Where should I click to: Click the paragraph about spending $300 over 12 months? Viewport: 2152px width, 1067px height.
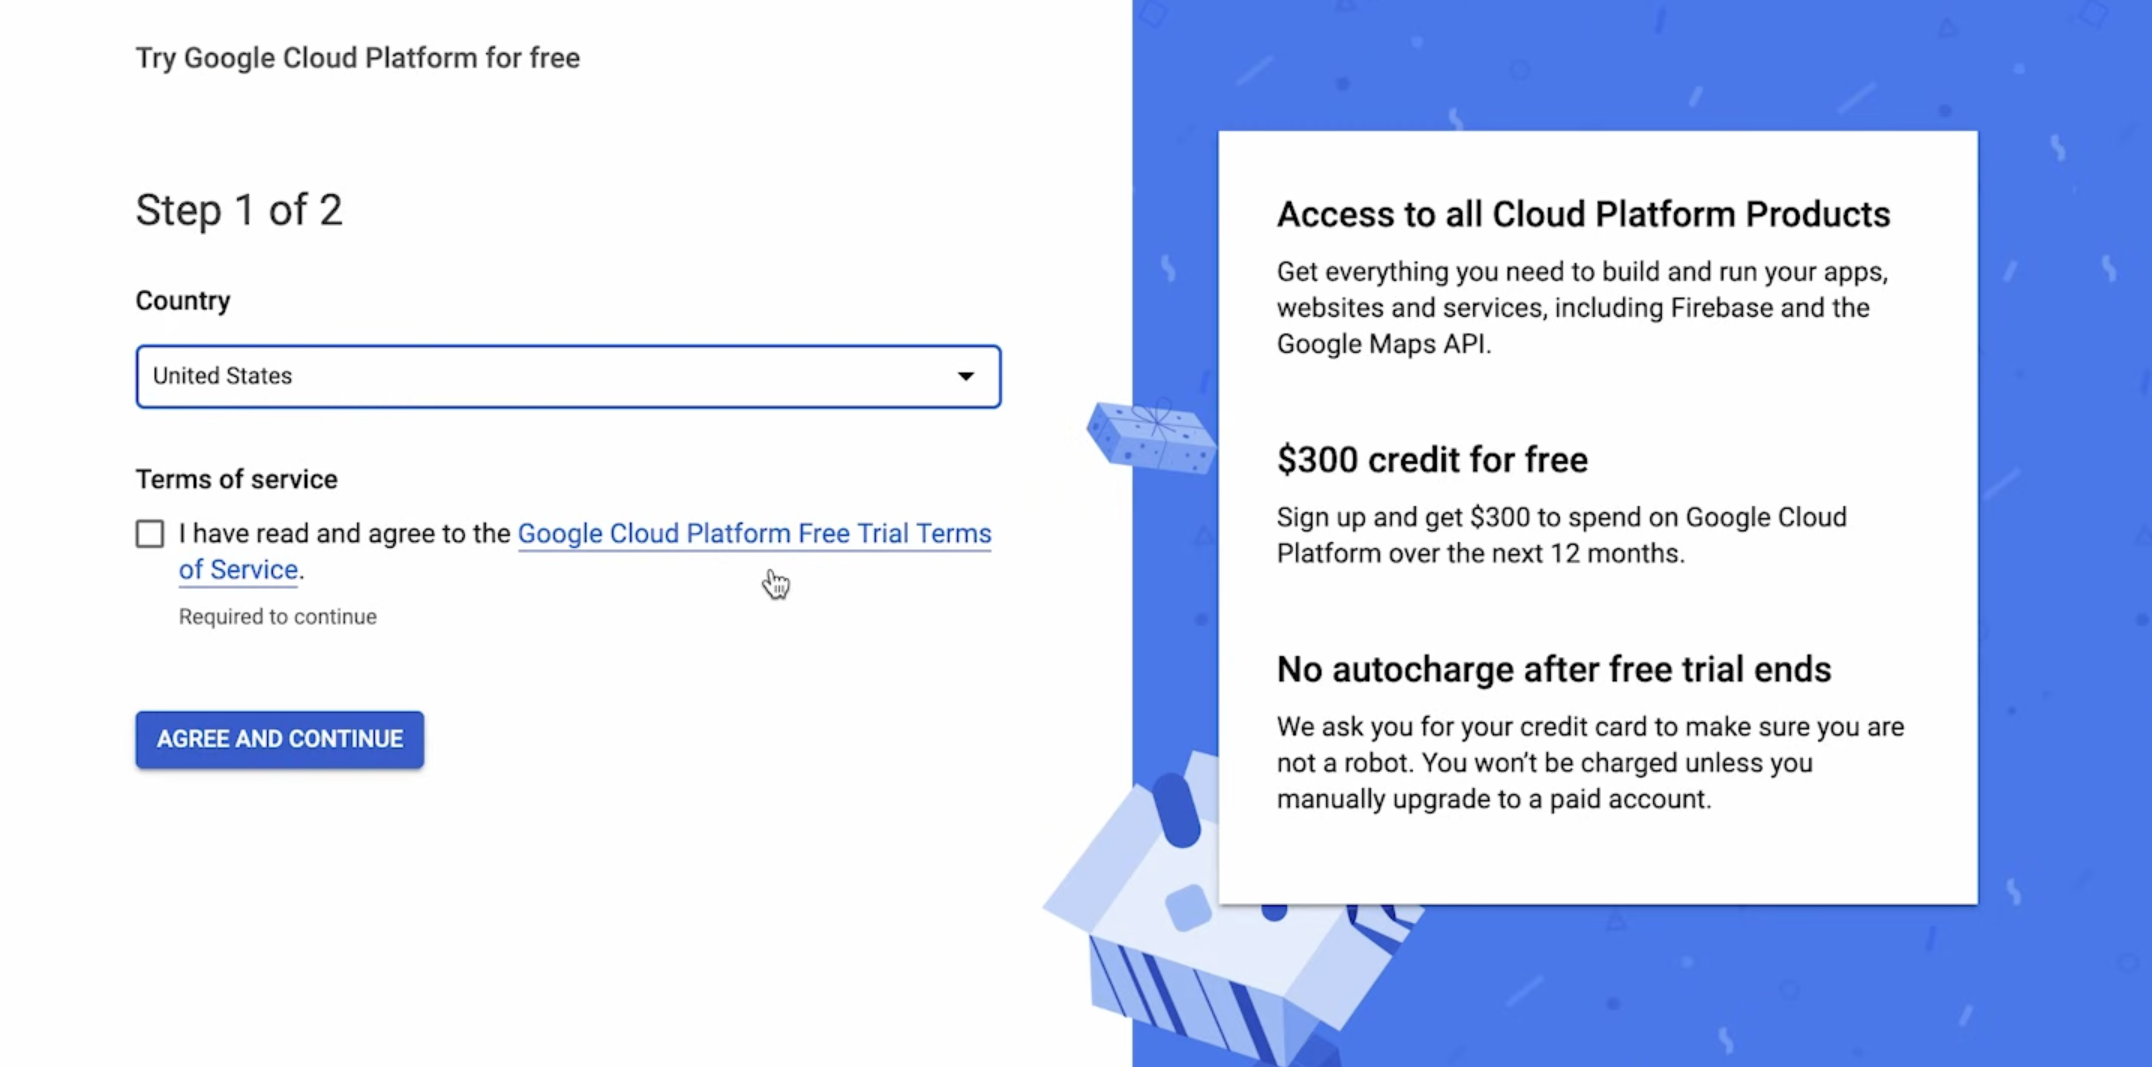click(x=1562, y=535)
